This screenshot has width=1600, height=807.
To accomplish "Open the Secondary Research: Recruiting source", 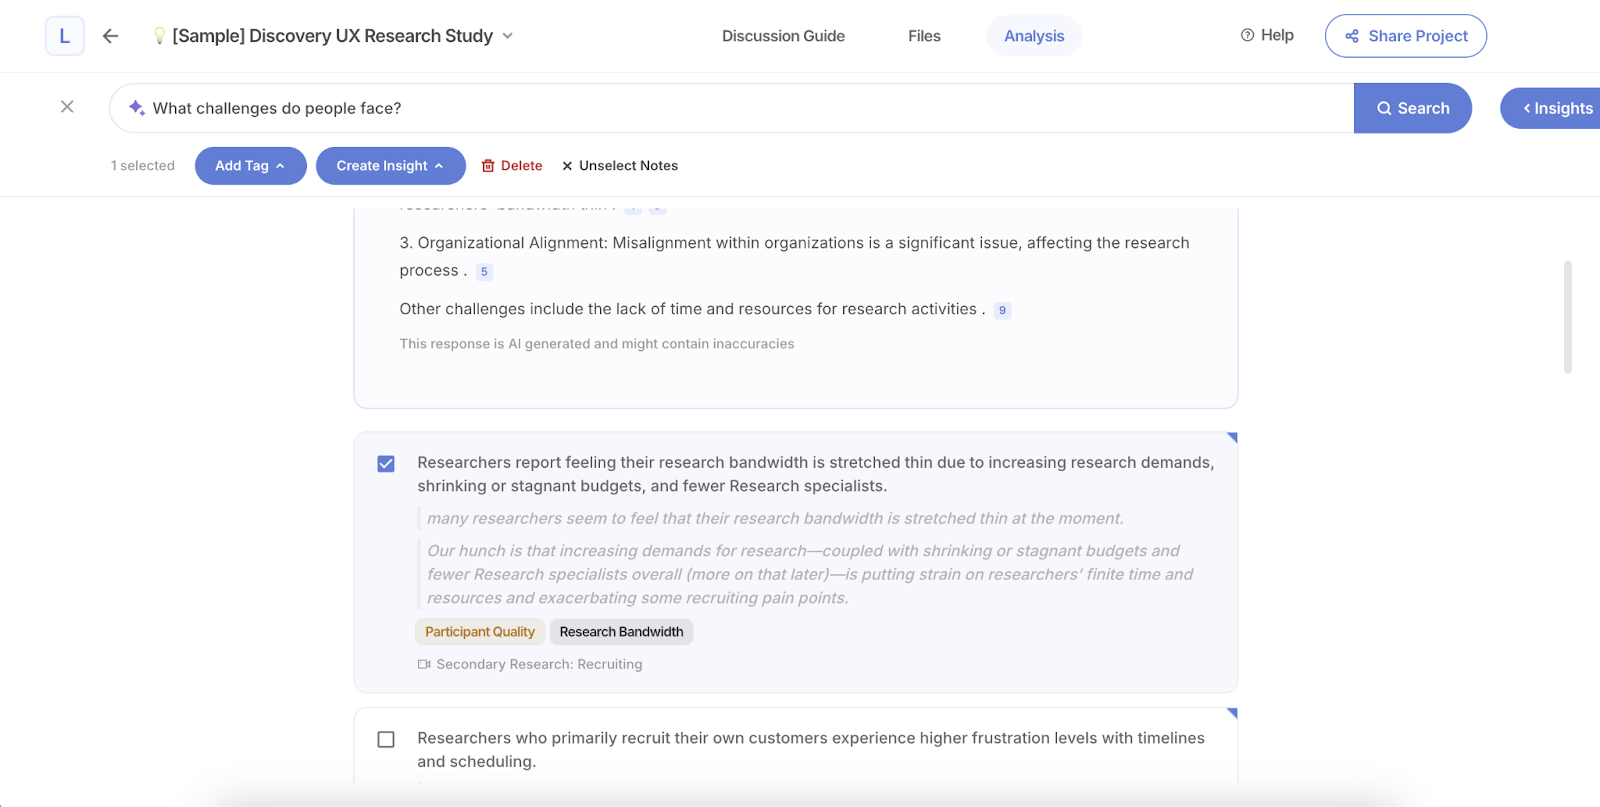I will 539,664.
